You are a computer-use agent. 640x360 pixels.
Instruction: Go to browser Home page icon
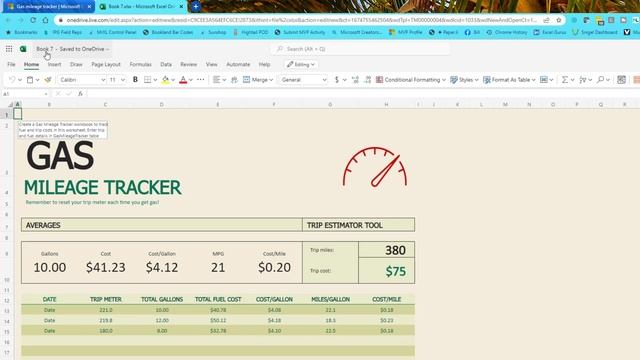[45, 20]
